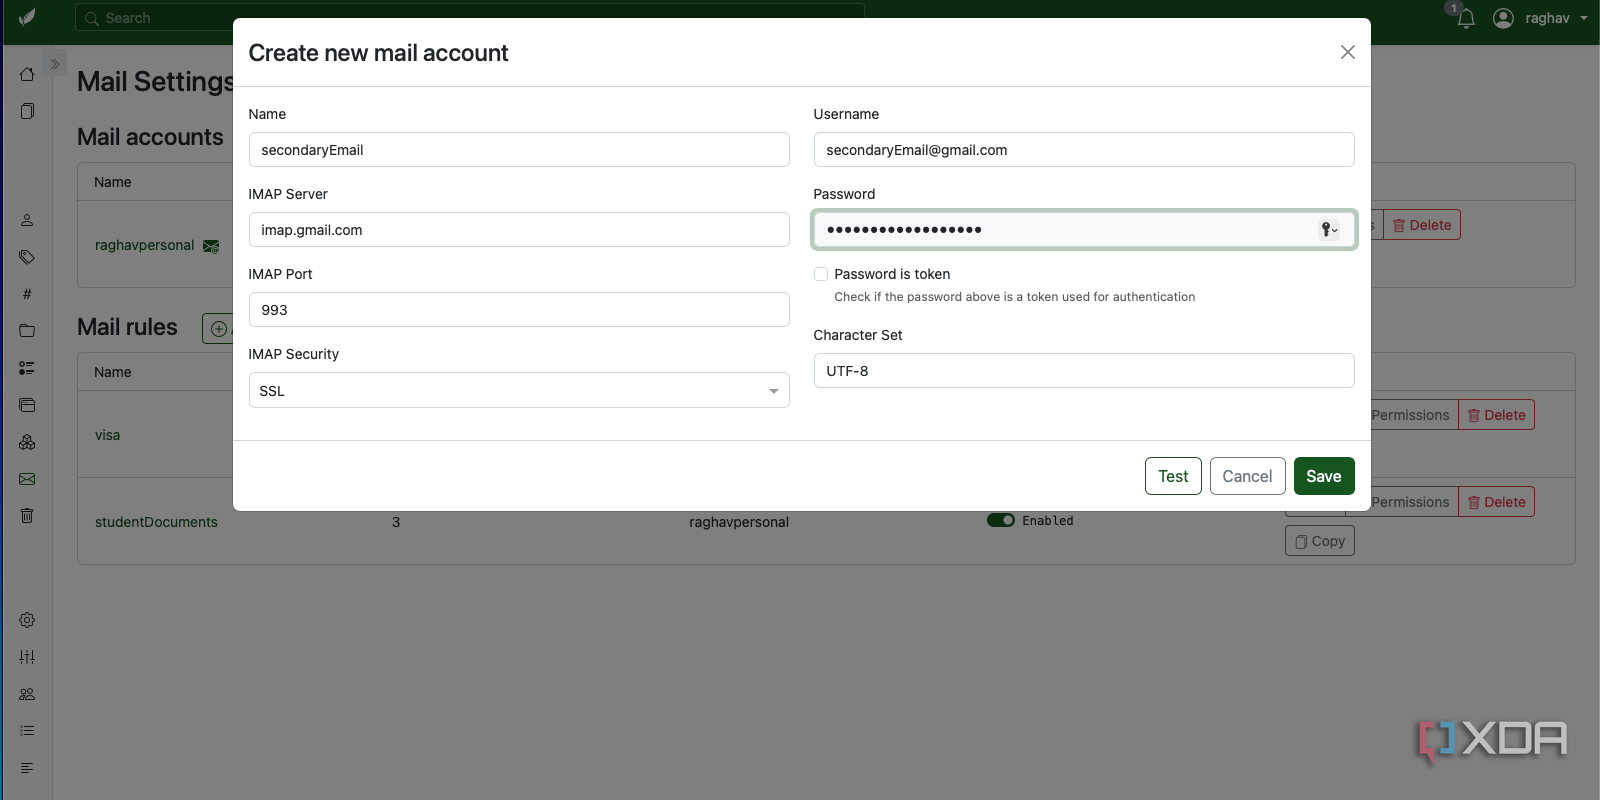Open the Mail envelope icon in sidebar
The image size is (1600, 800).
point(27,479)
